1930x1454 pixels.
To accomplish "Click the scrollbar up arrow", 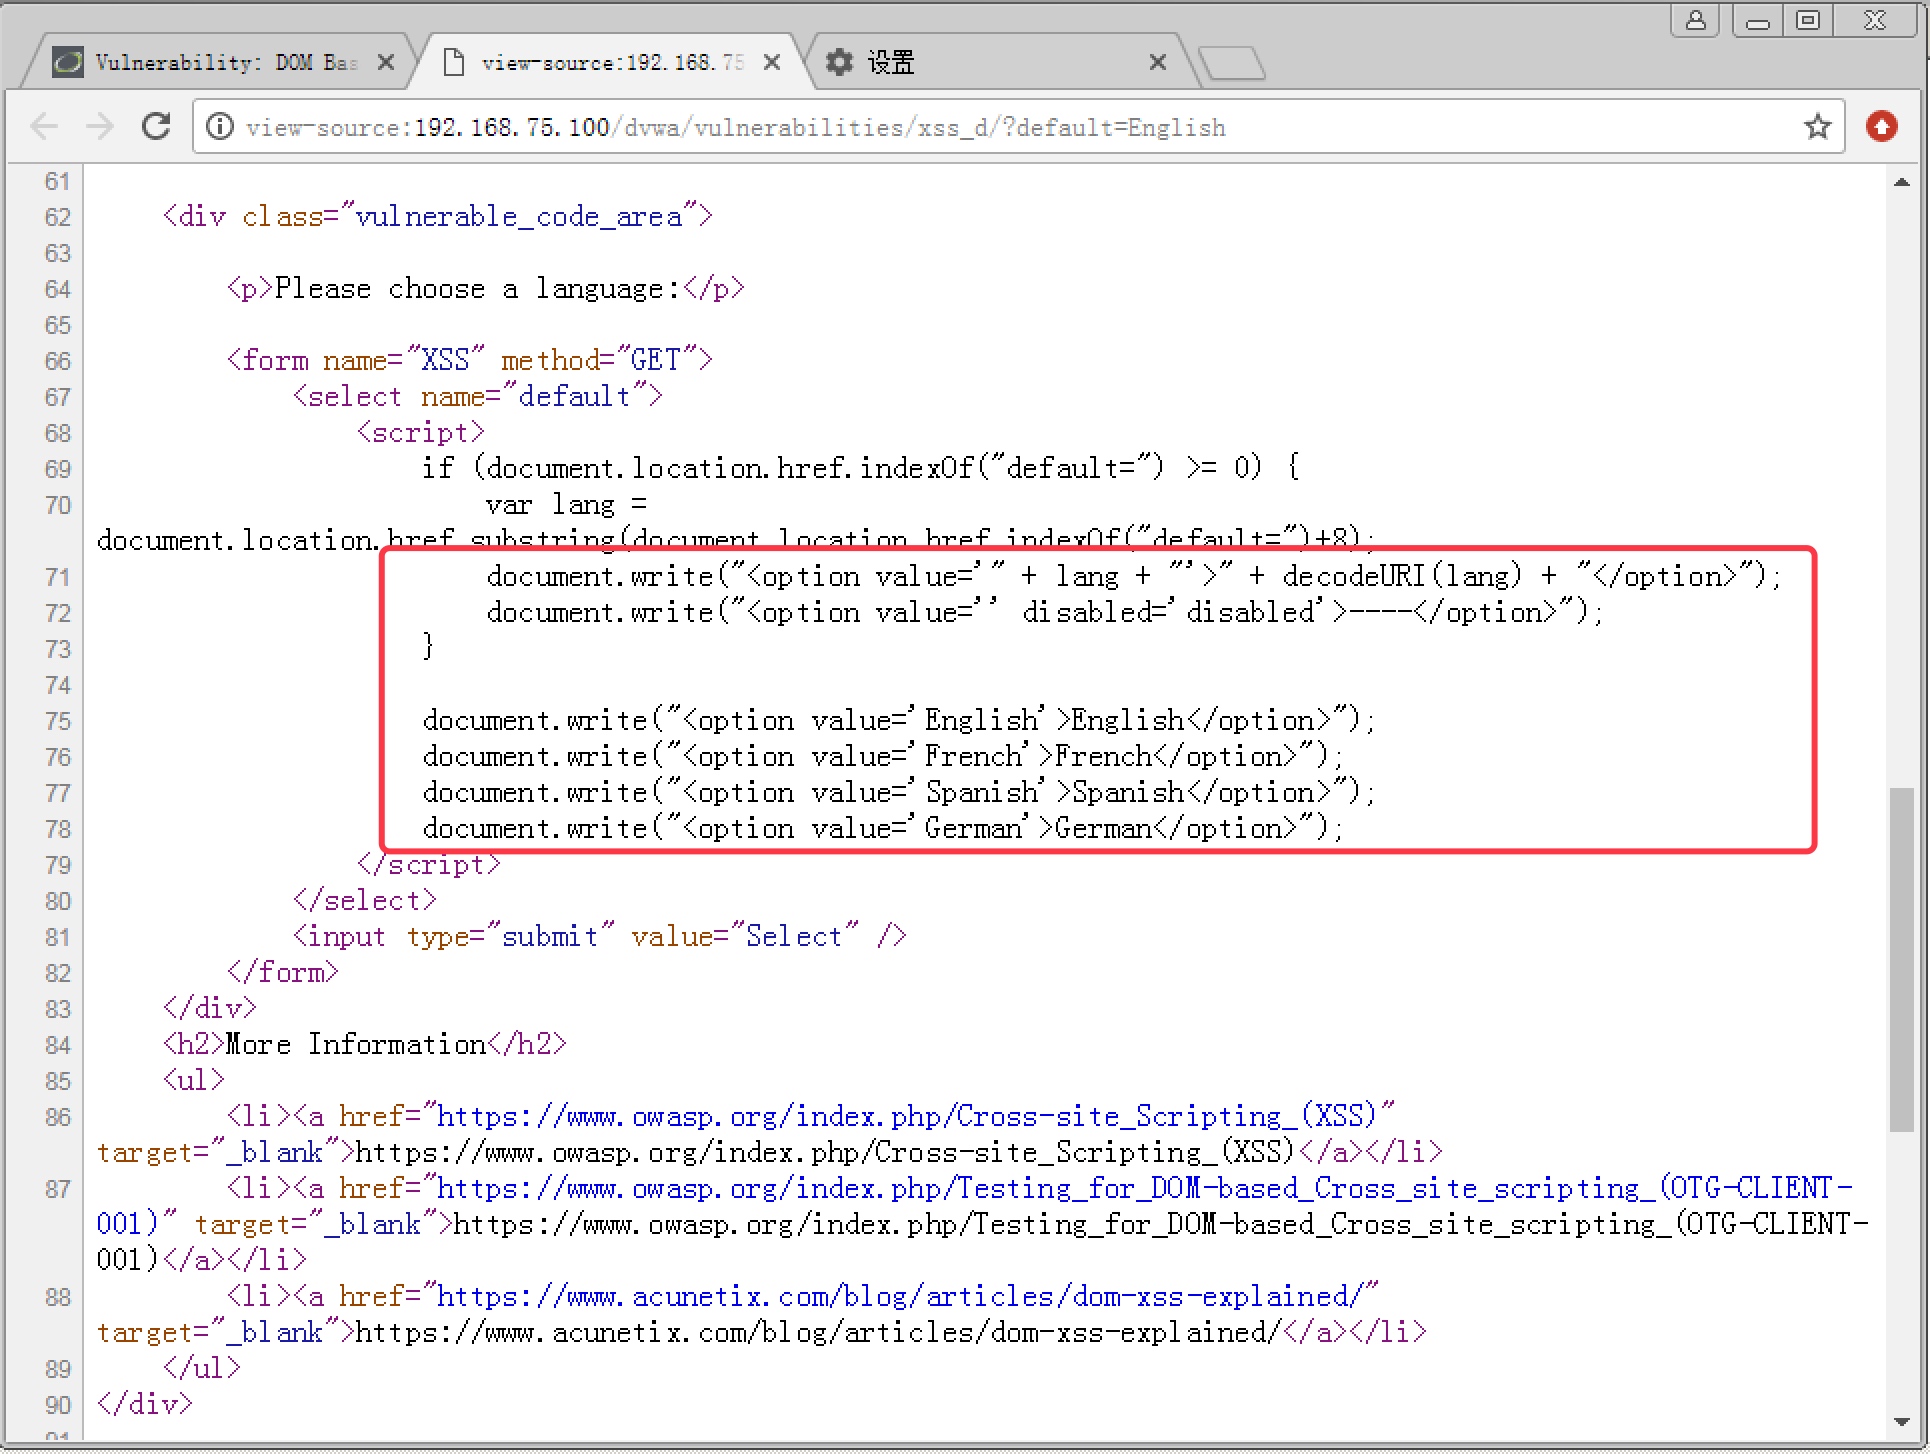I will click(1901, 183).
